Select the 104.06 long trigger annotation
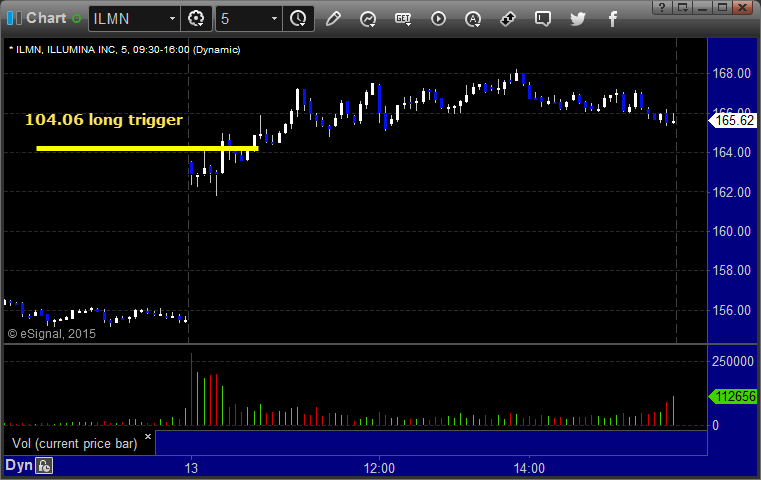761x480 pixels. point(104,120)
